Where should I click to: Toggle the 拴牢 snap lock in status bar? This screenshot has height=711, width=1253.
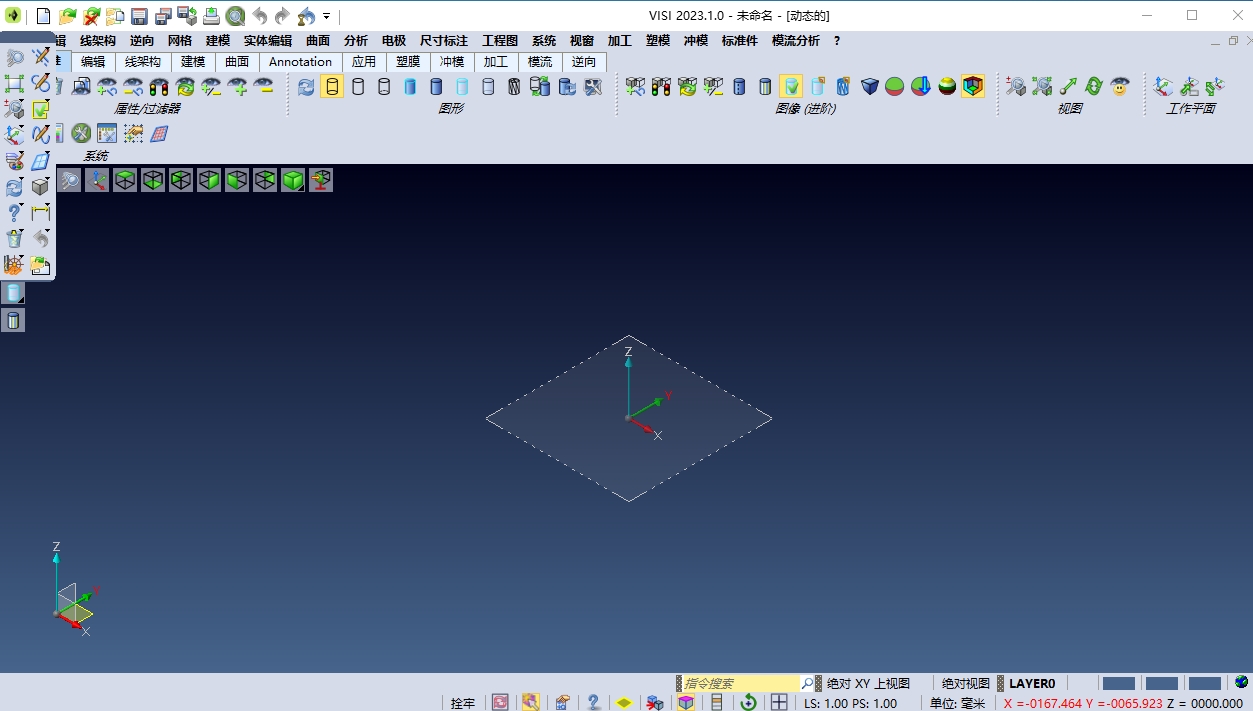(462, 703)
